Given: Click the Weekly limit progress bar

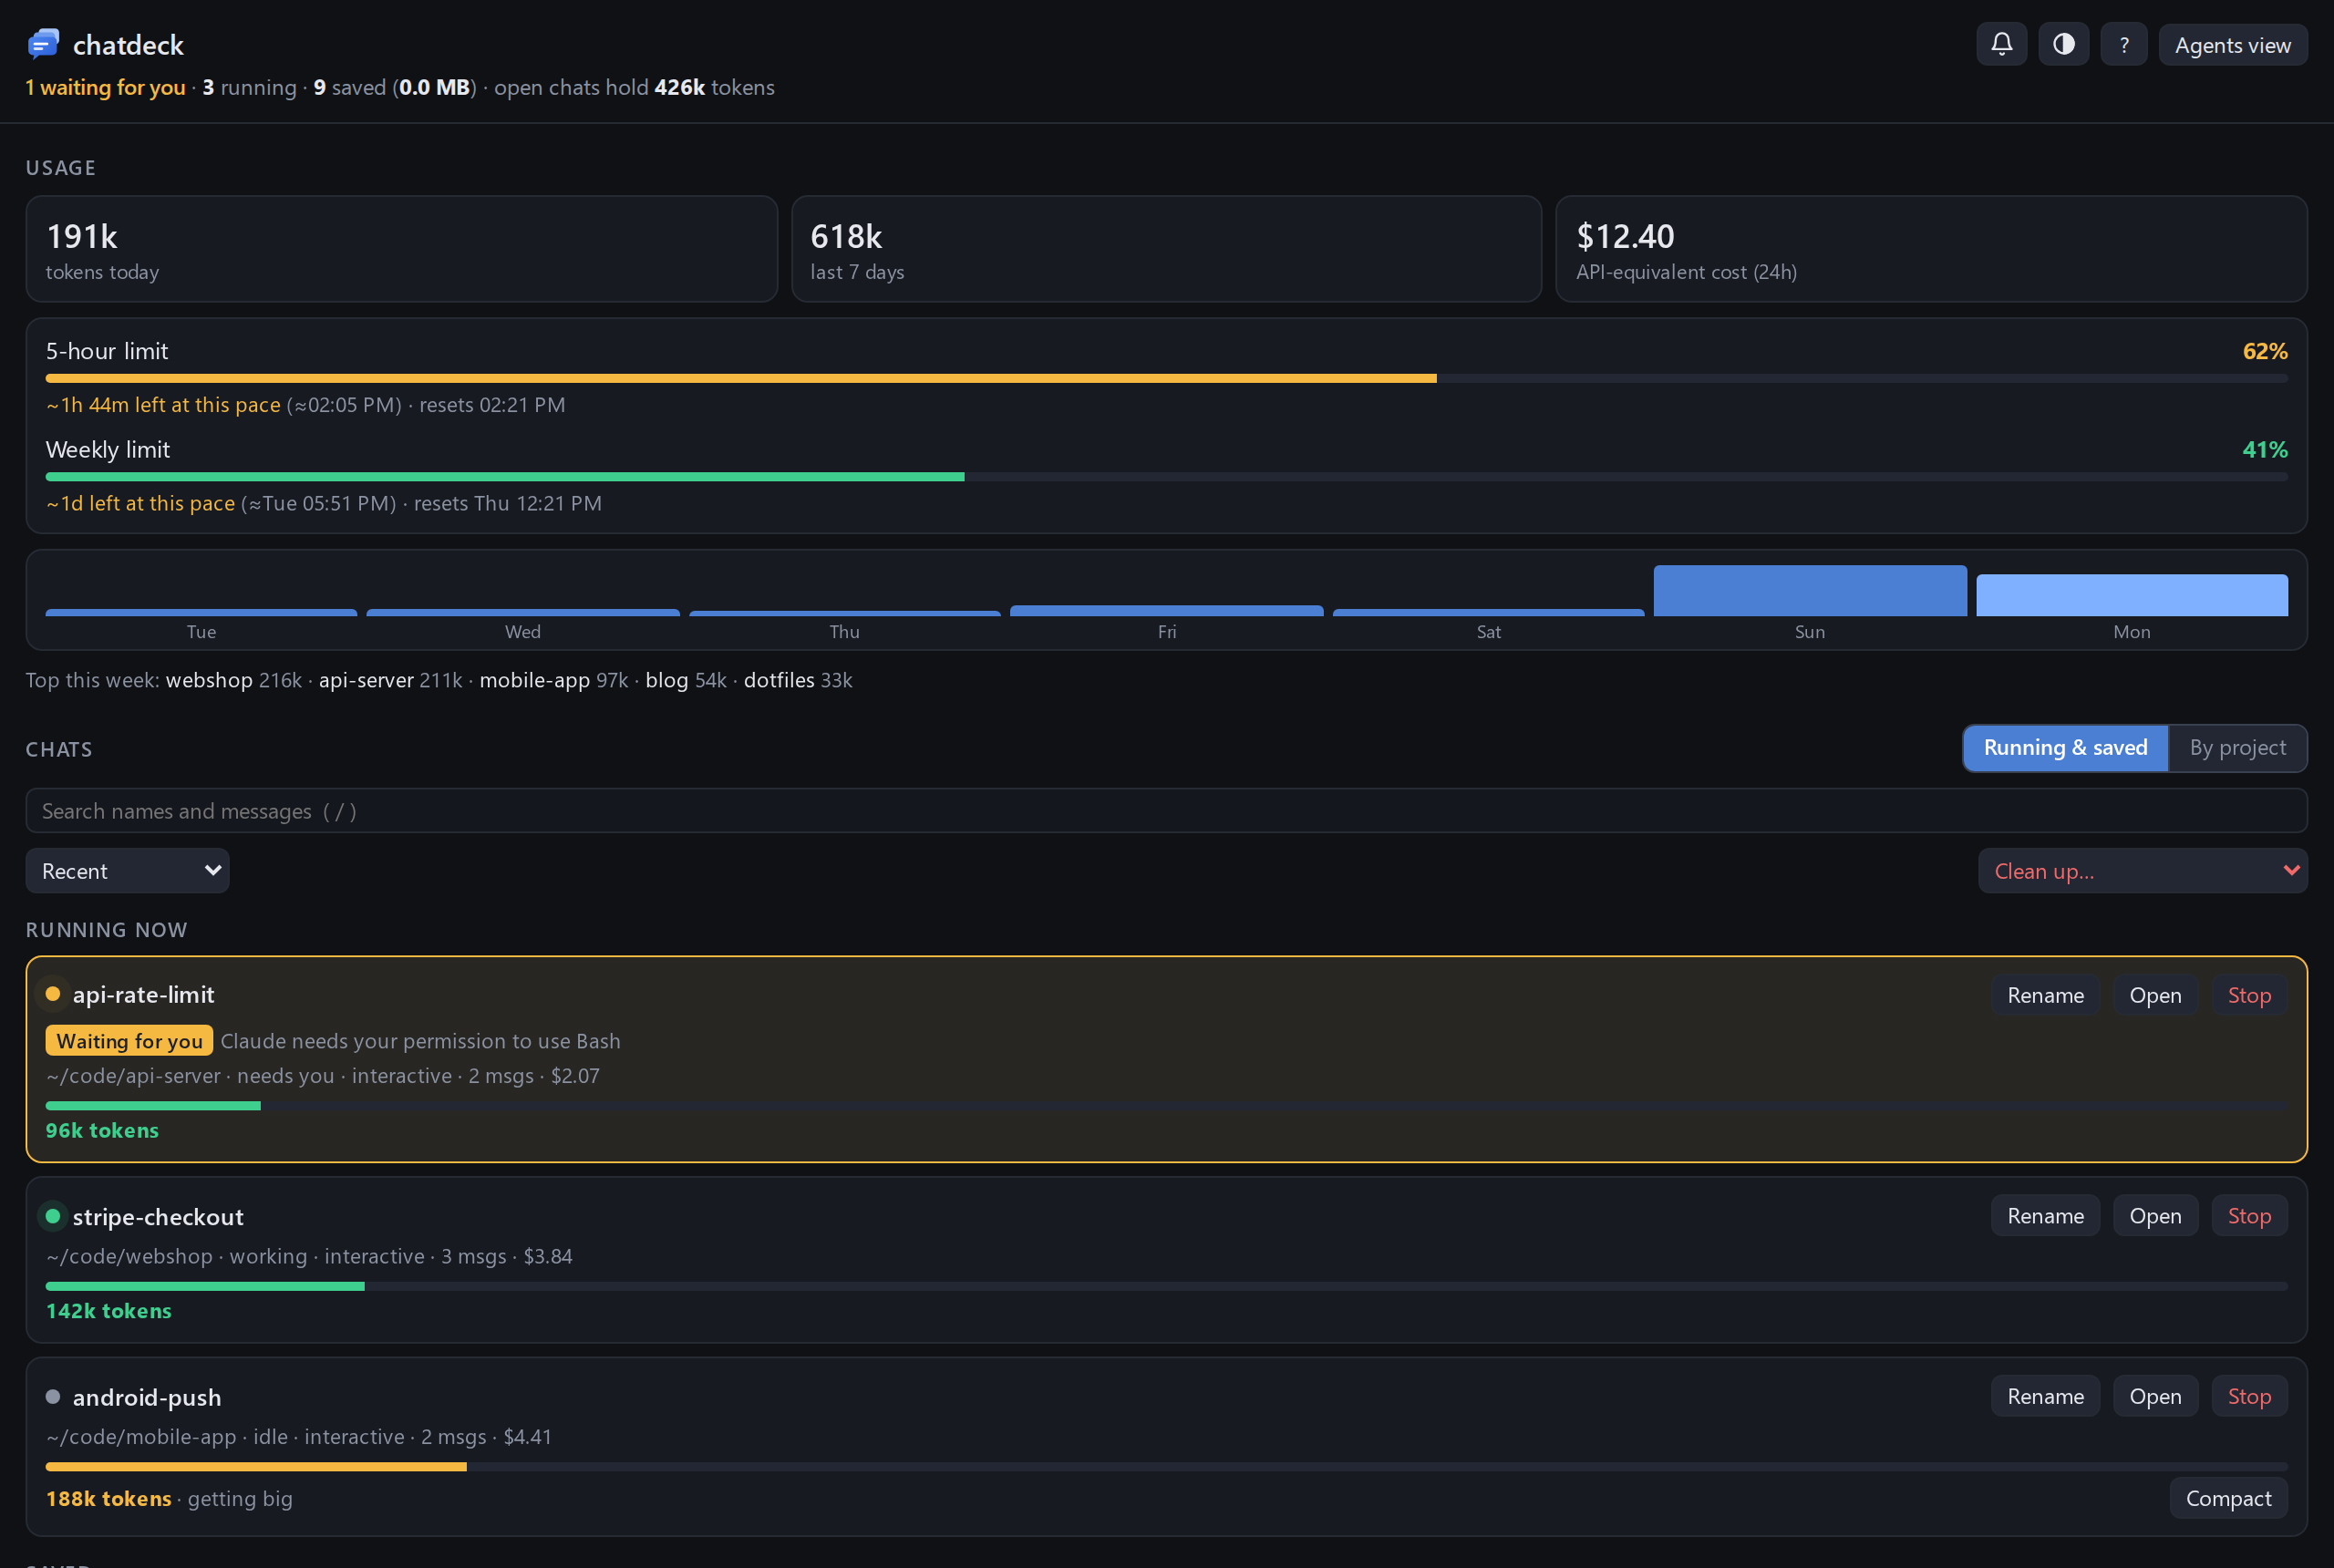Looking at the screenshot, I should [1166, 477].
